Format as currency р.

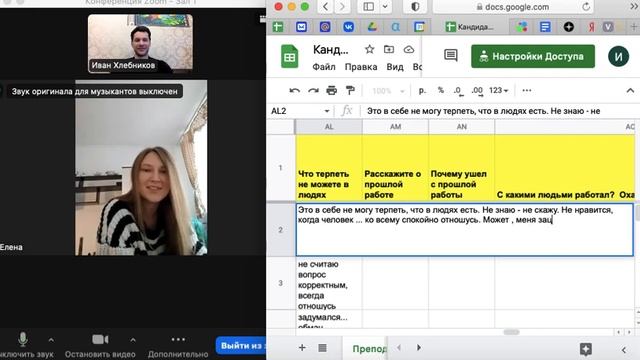(x=422, y=91)
